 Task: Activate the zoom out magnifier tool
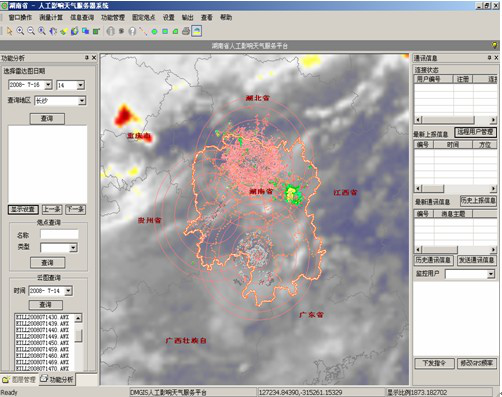coord(31,31)
